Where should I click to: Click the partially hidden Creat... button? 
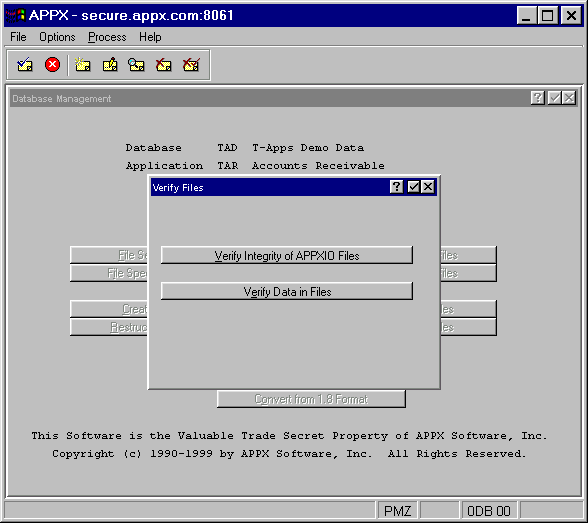109,309
